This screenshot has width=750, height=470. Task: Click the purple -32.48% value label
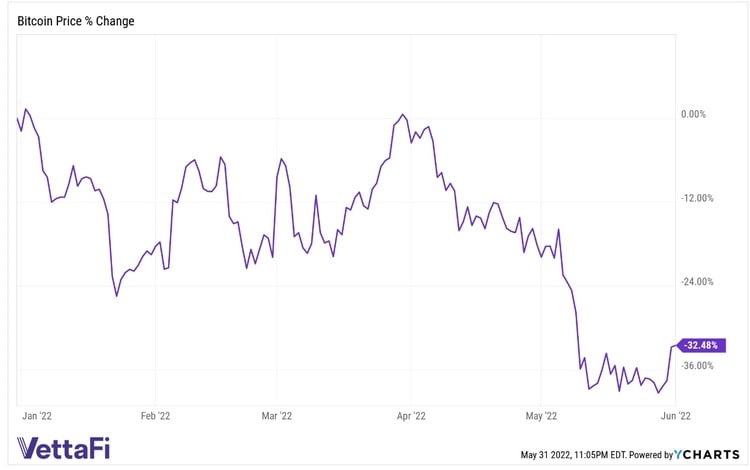pyautogui.click(x=701, y=345)
